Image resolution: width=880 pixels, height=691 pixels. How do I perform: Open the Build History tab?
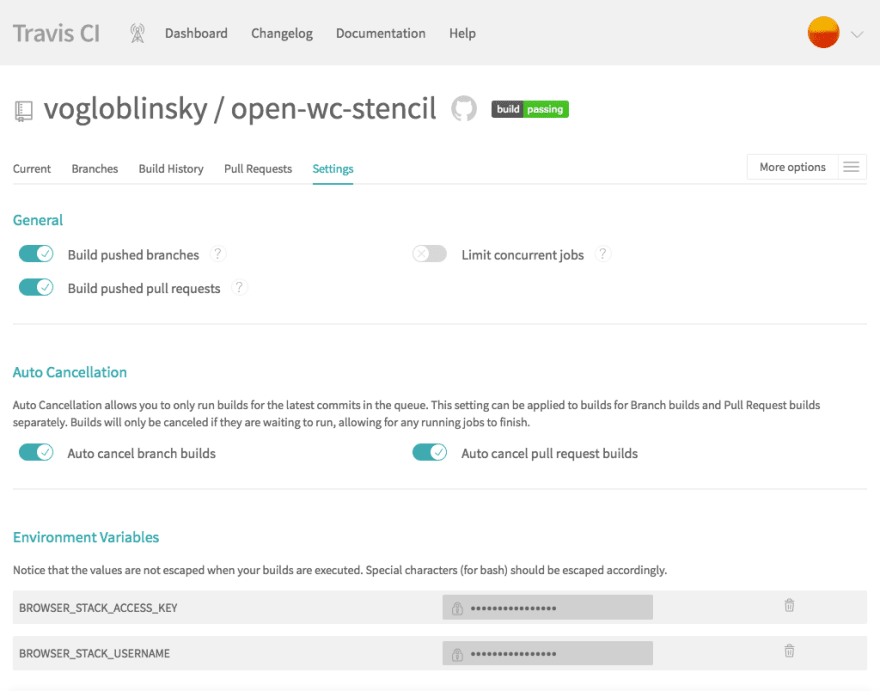[171, 169]
